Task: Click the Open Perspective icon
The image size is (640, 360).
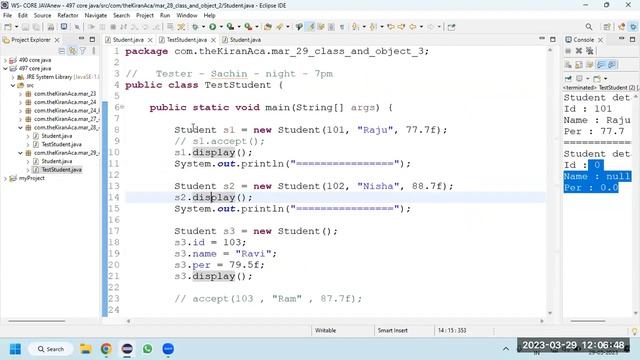Action: 607,27
